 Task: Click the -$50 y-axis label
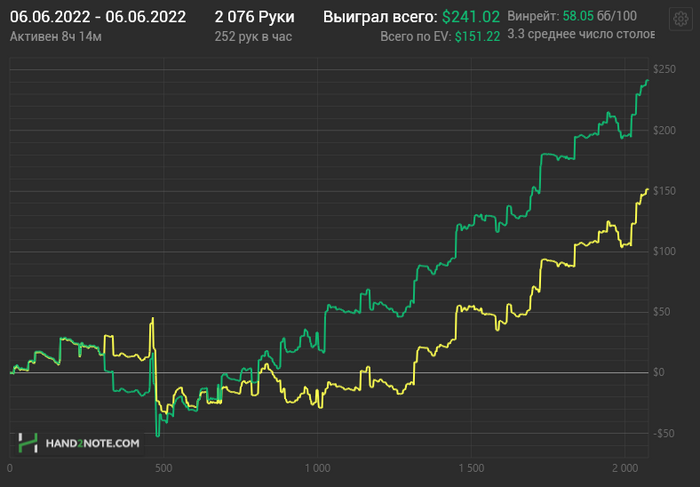pyautogui.click(x=663, y=433)
